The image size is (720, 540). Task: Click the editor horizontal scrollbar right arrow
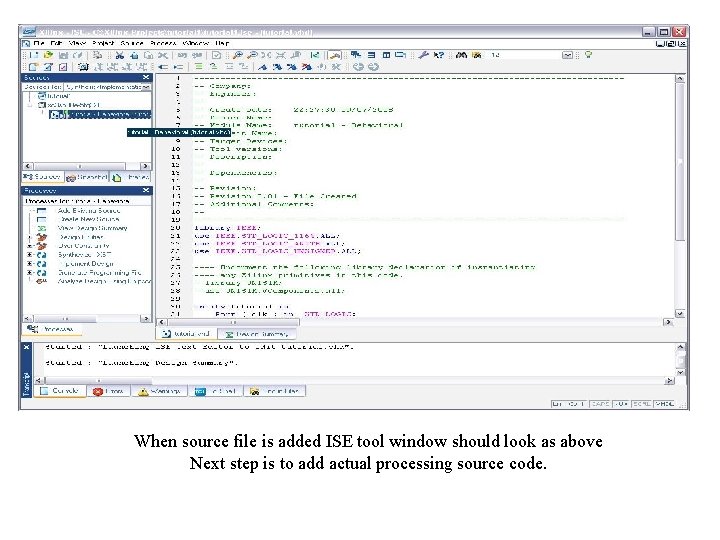(669, 322)
